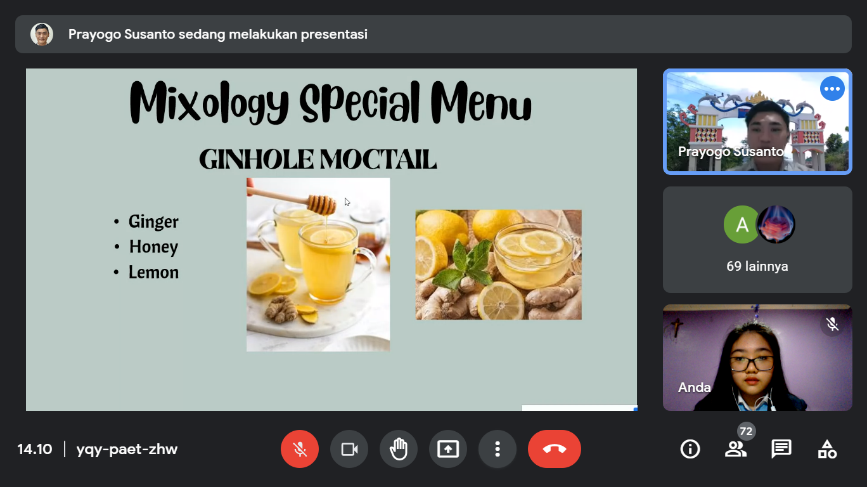This screenshot has height=487, width=867.
Task: Leave the call with red hang-up button
Action: tap(554, 449)
